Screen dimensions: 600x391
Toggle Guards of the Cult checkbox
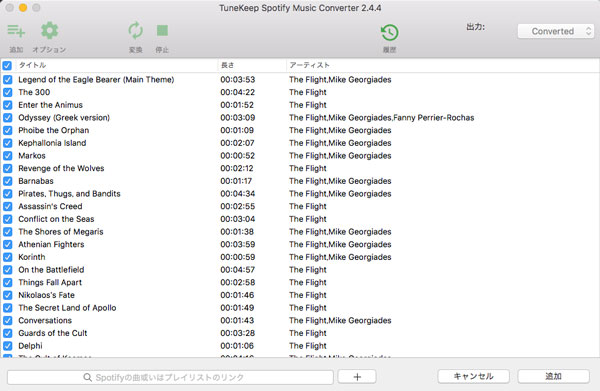click(x=8, y=333)
